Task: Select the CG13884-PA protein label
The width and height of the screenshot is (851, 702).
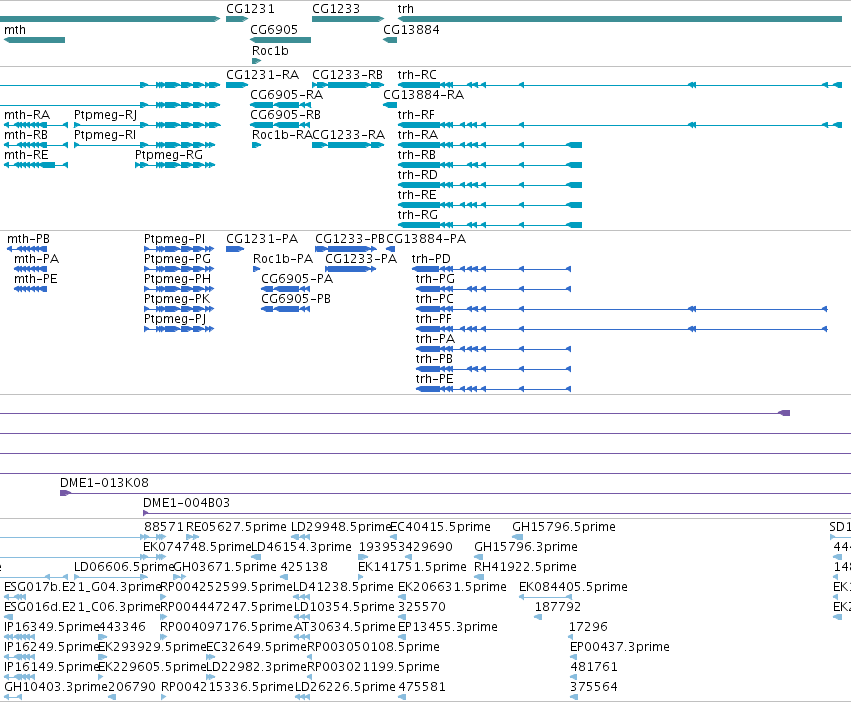Action: (426, 239)
